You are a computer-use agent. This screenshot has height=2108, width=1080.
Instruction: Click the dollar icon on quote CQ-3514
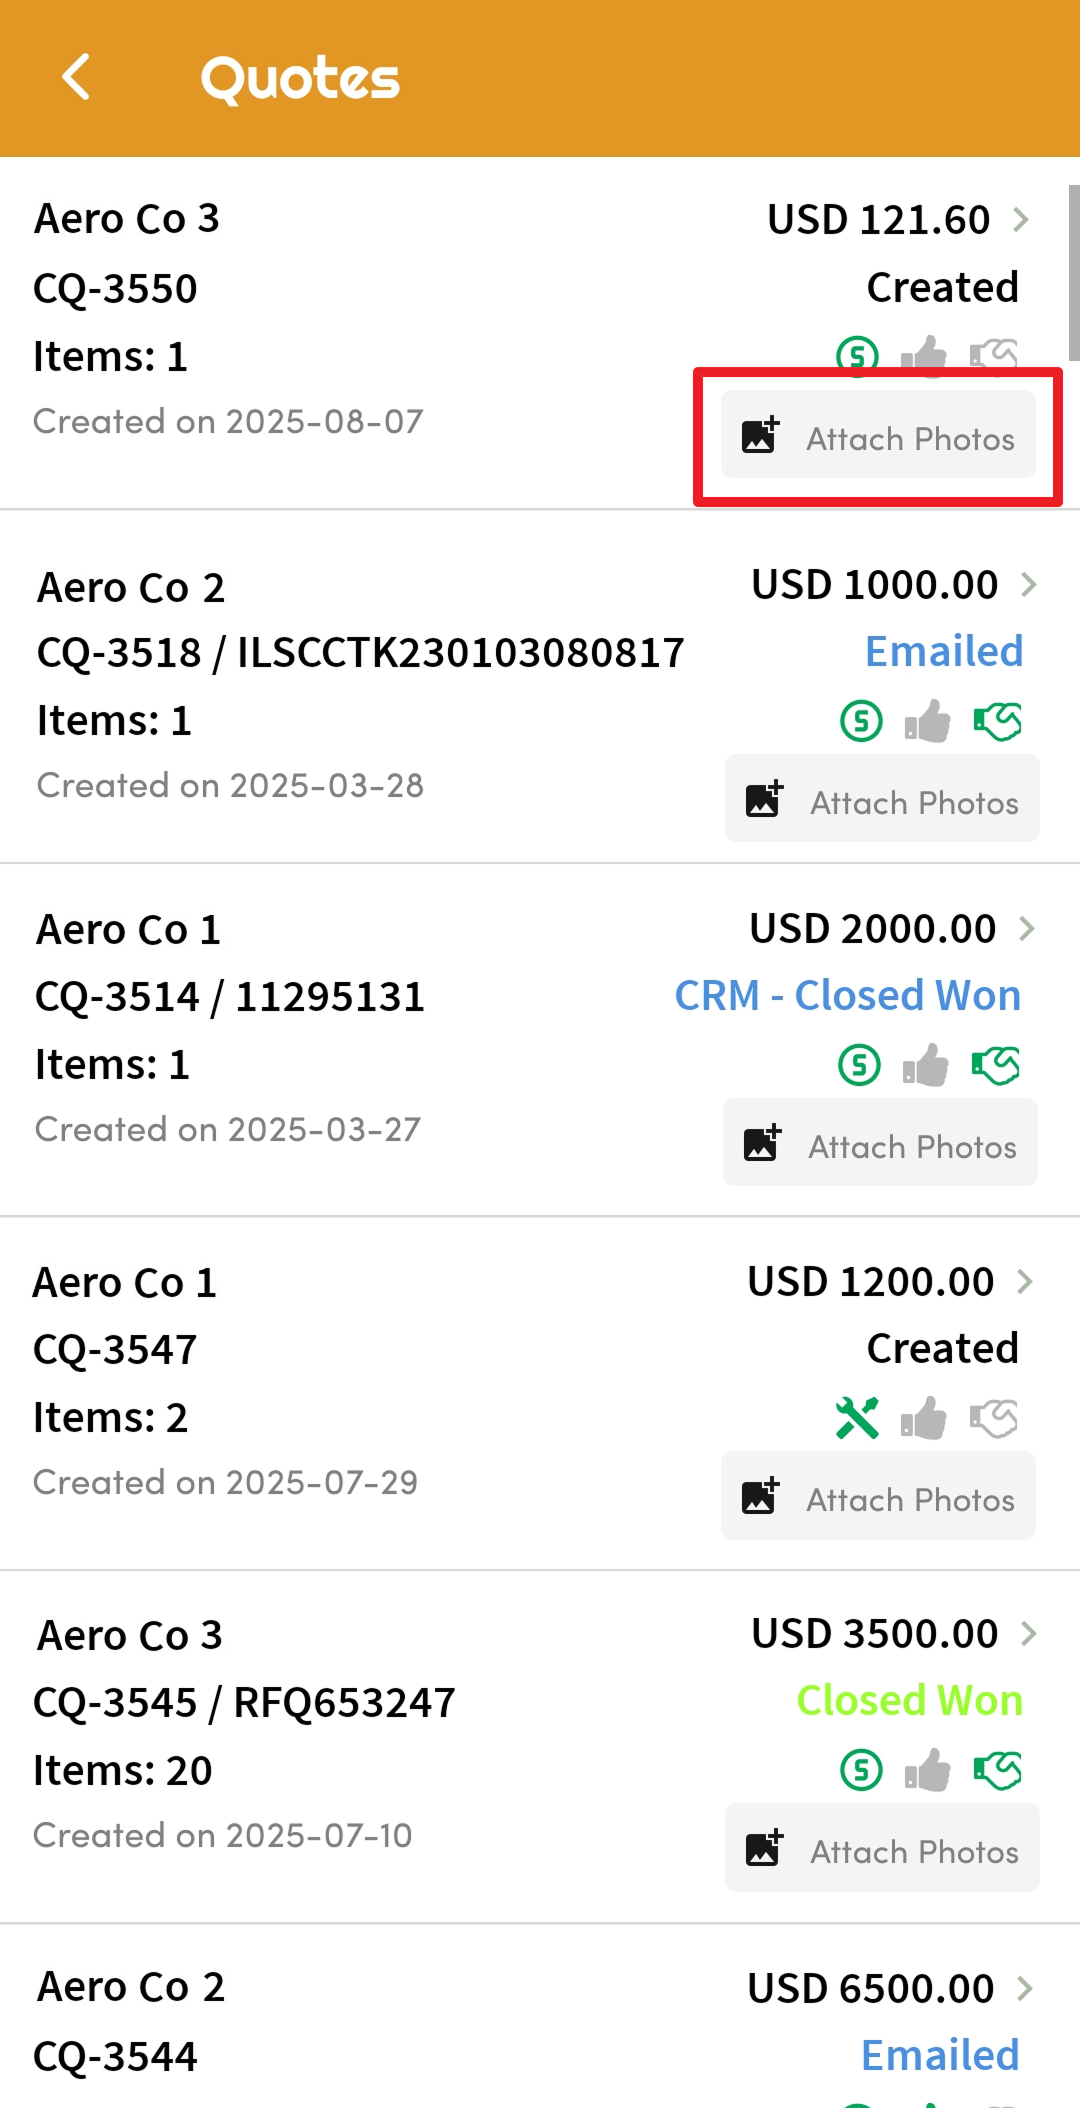[859, 1065]
